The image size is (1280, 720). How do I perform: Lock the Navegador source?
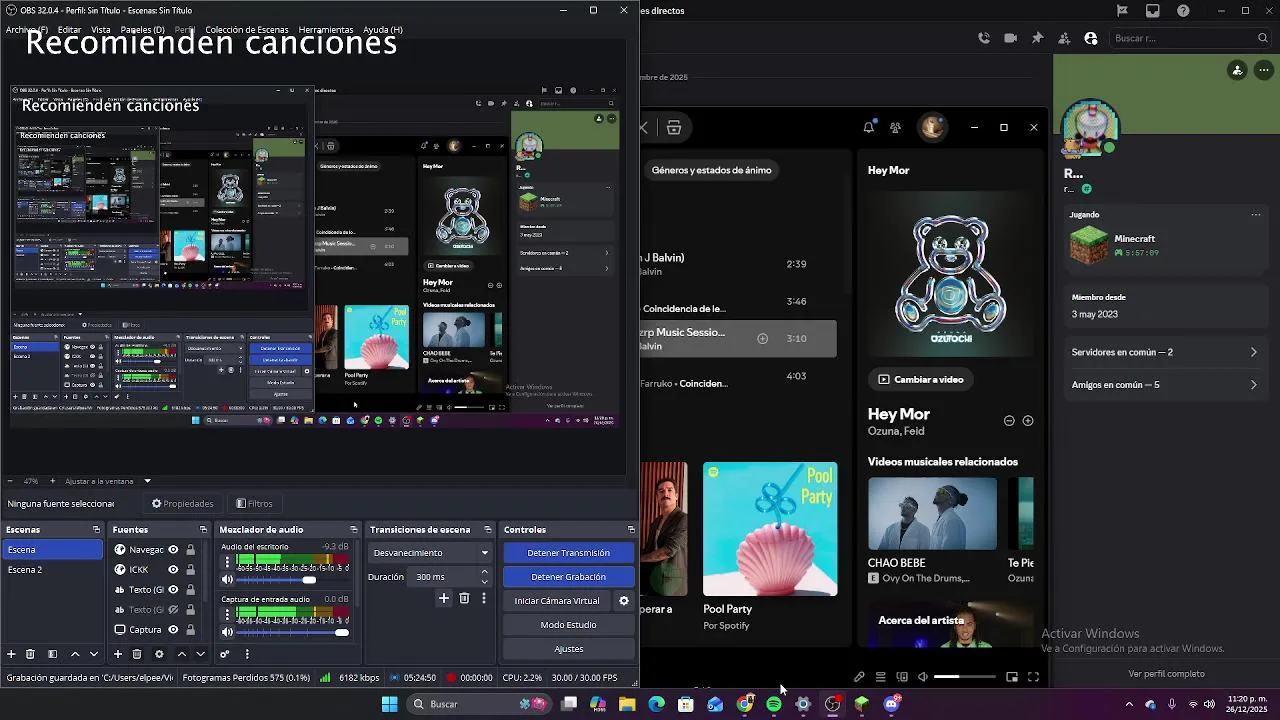point(190,550)
